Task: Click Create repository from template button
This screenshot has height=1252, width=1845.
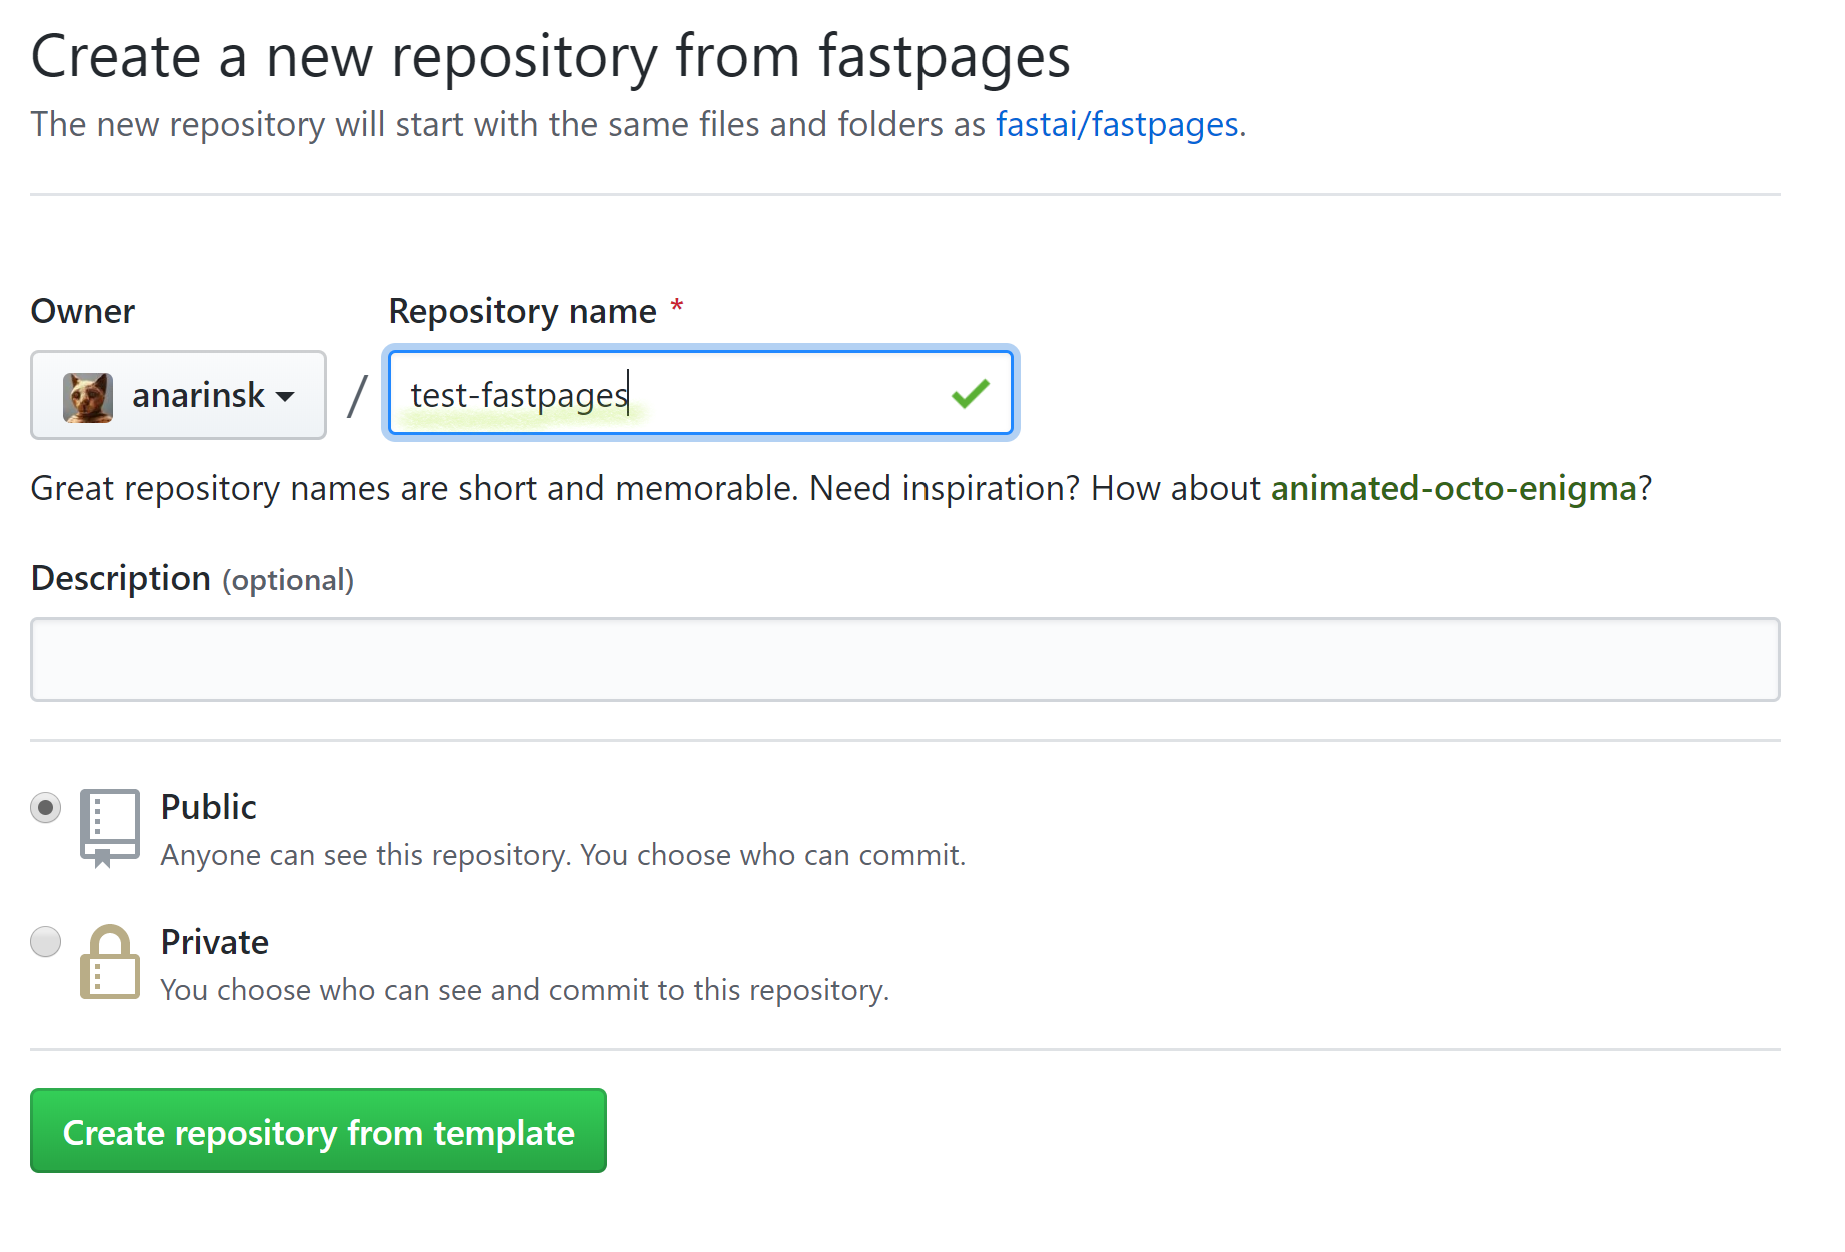Action: click(x=318, y=1131)
